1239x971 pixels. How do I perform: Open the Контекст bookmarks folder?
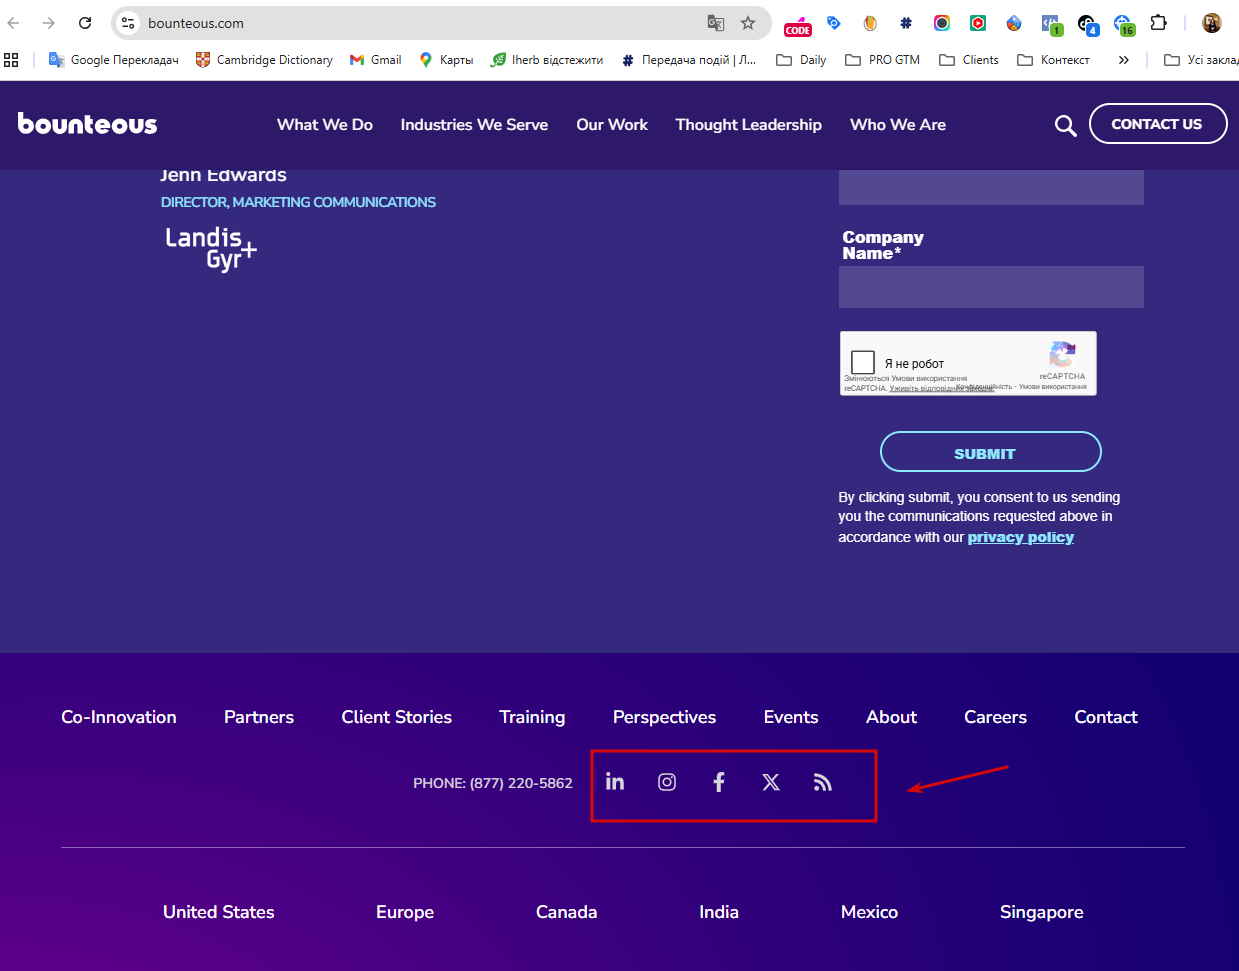tap(1053, 60)
